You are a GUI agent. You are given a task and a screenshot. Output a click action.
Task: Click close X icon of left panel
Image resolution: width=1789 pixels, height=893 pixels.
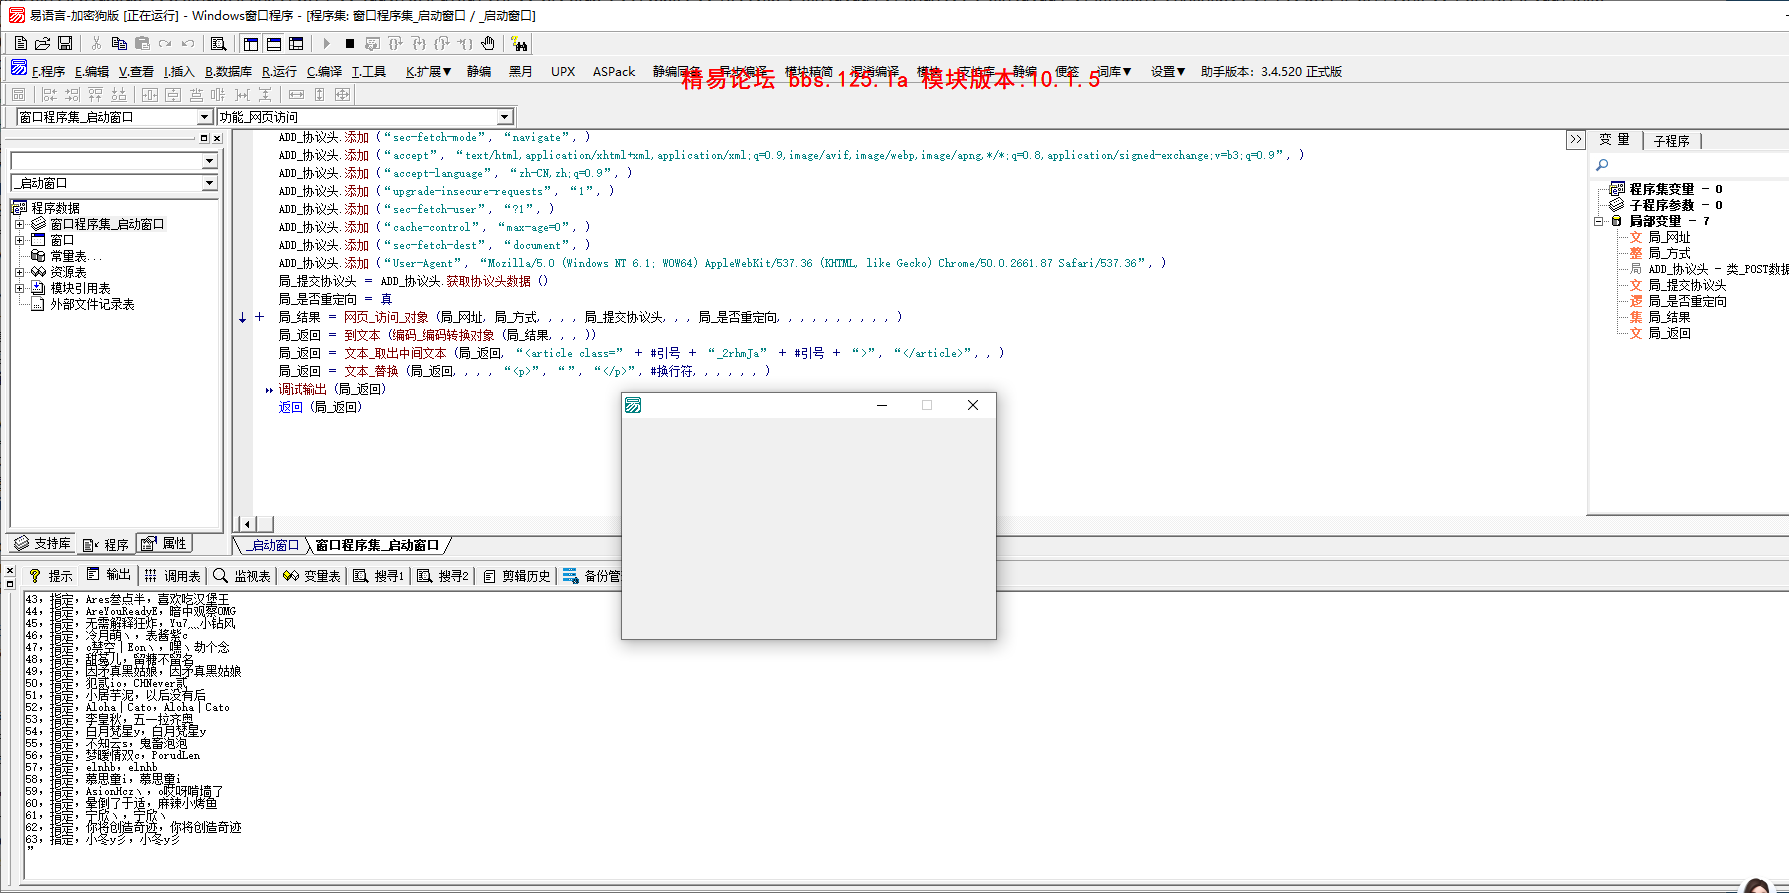click(217, 138)
